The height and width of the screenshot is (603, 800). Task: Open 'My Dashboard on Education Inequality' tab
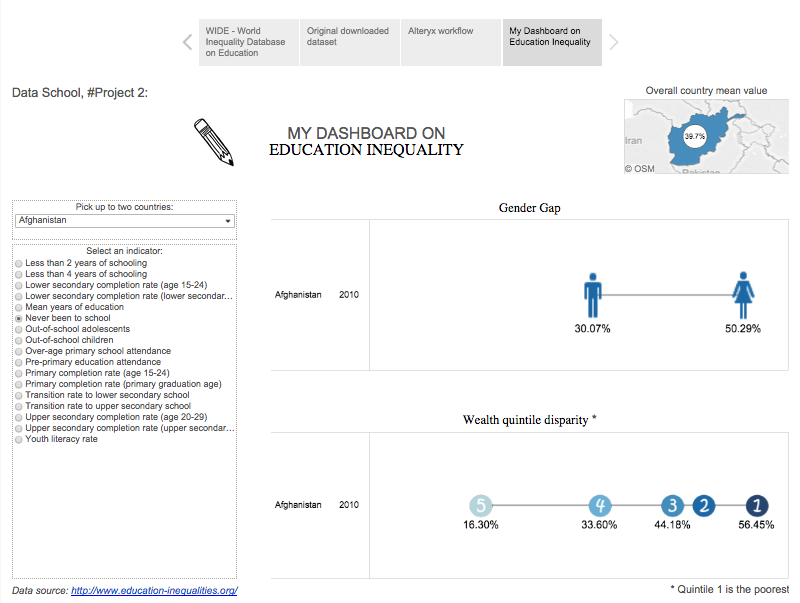click(552, 42)
